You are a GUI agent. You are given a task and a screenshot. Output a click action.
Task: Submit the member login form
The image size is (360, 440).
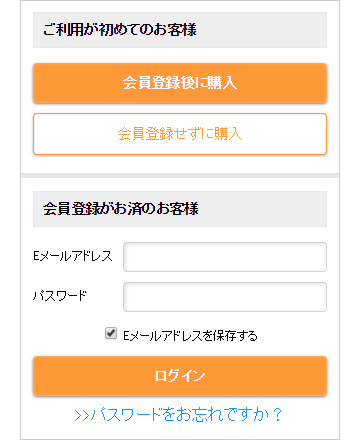(x=180, y=376)
